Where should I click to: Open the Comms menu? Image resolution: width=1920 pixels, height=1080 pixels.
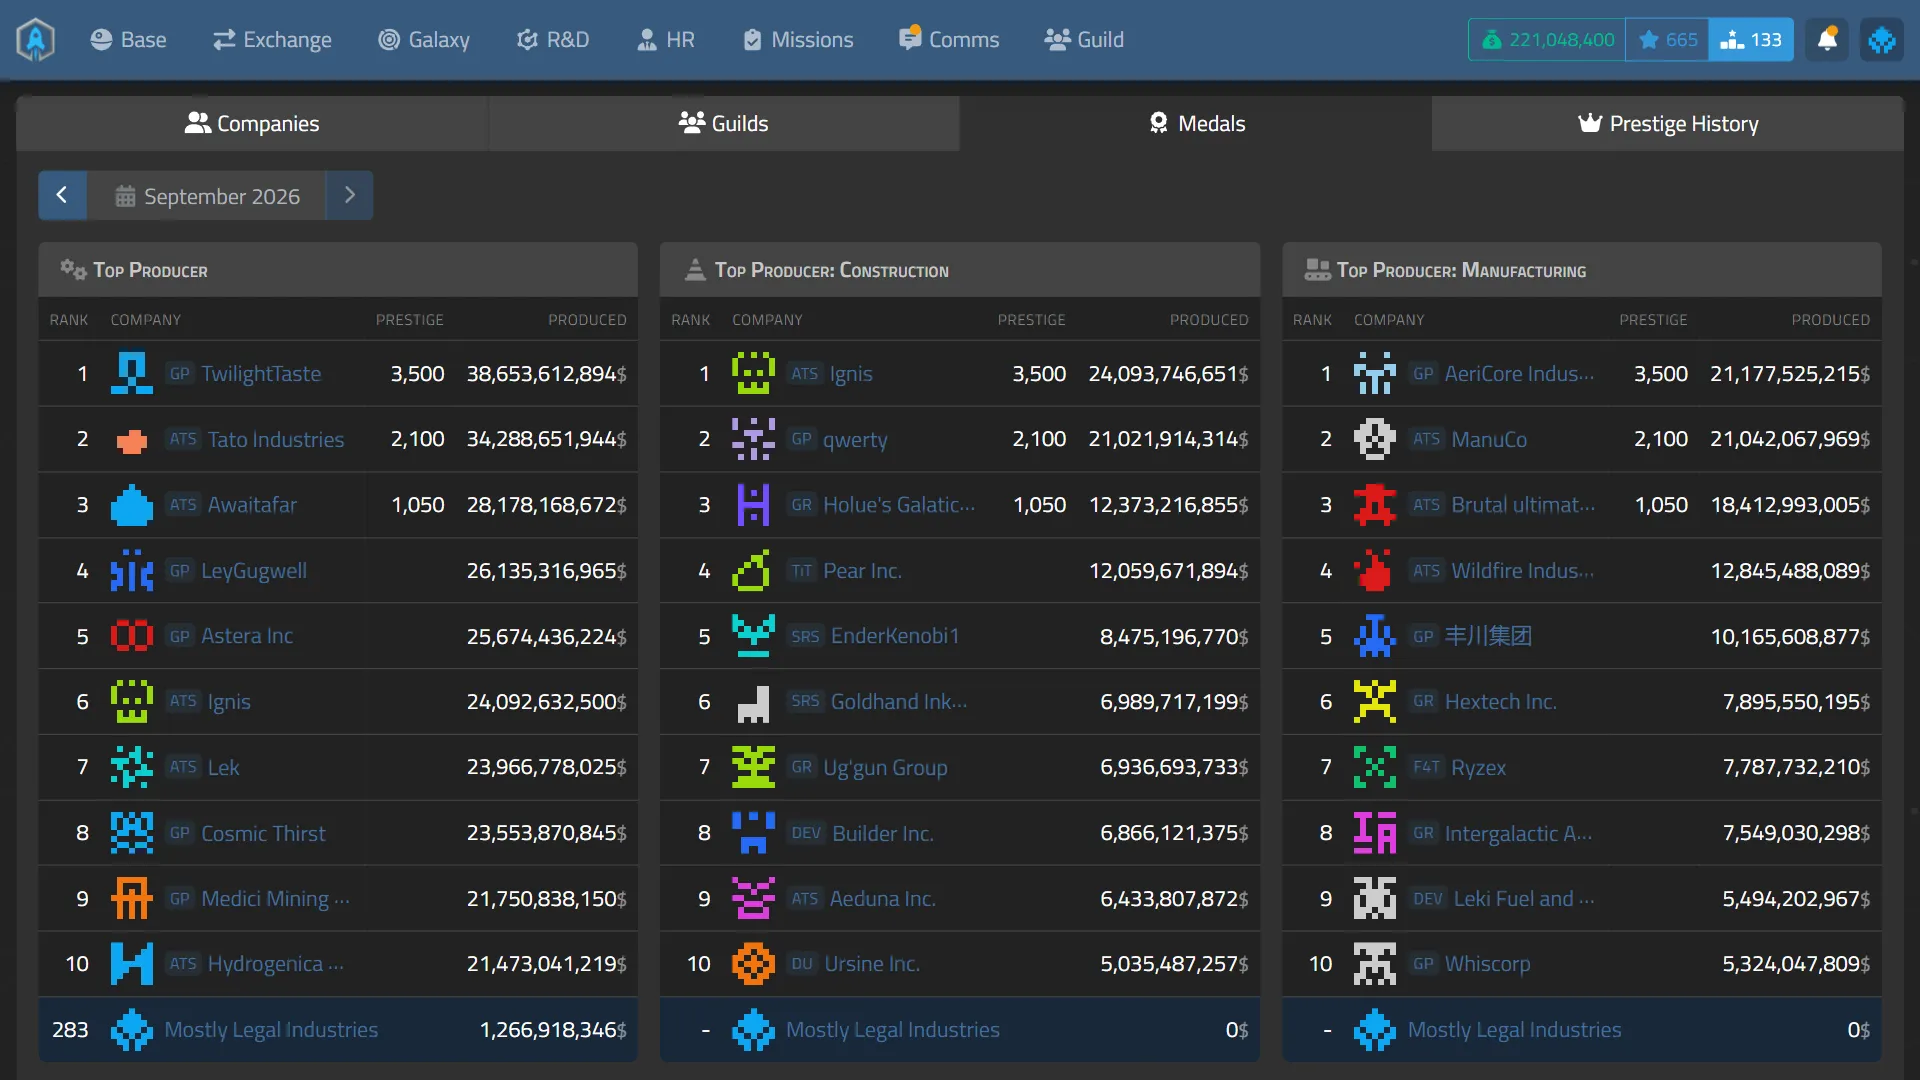pos(949,40)
